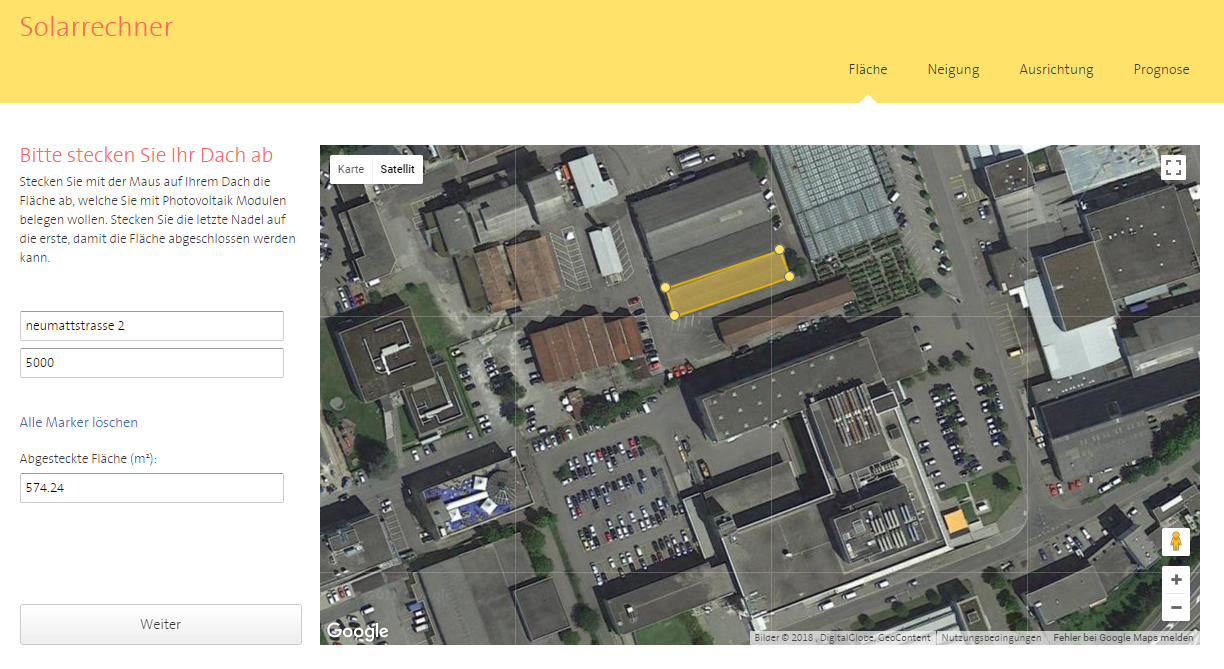The image size is (1224, 669).
Task: Go to the Ausrichtung tab
Action: (x=1056, y=69)
